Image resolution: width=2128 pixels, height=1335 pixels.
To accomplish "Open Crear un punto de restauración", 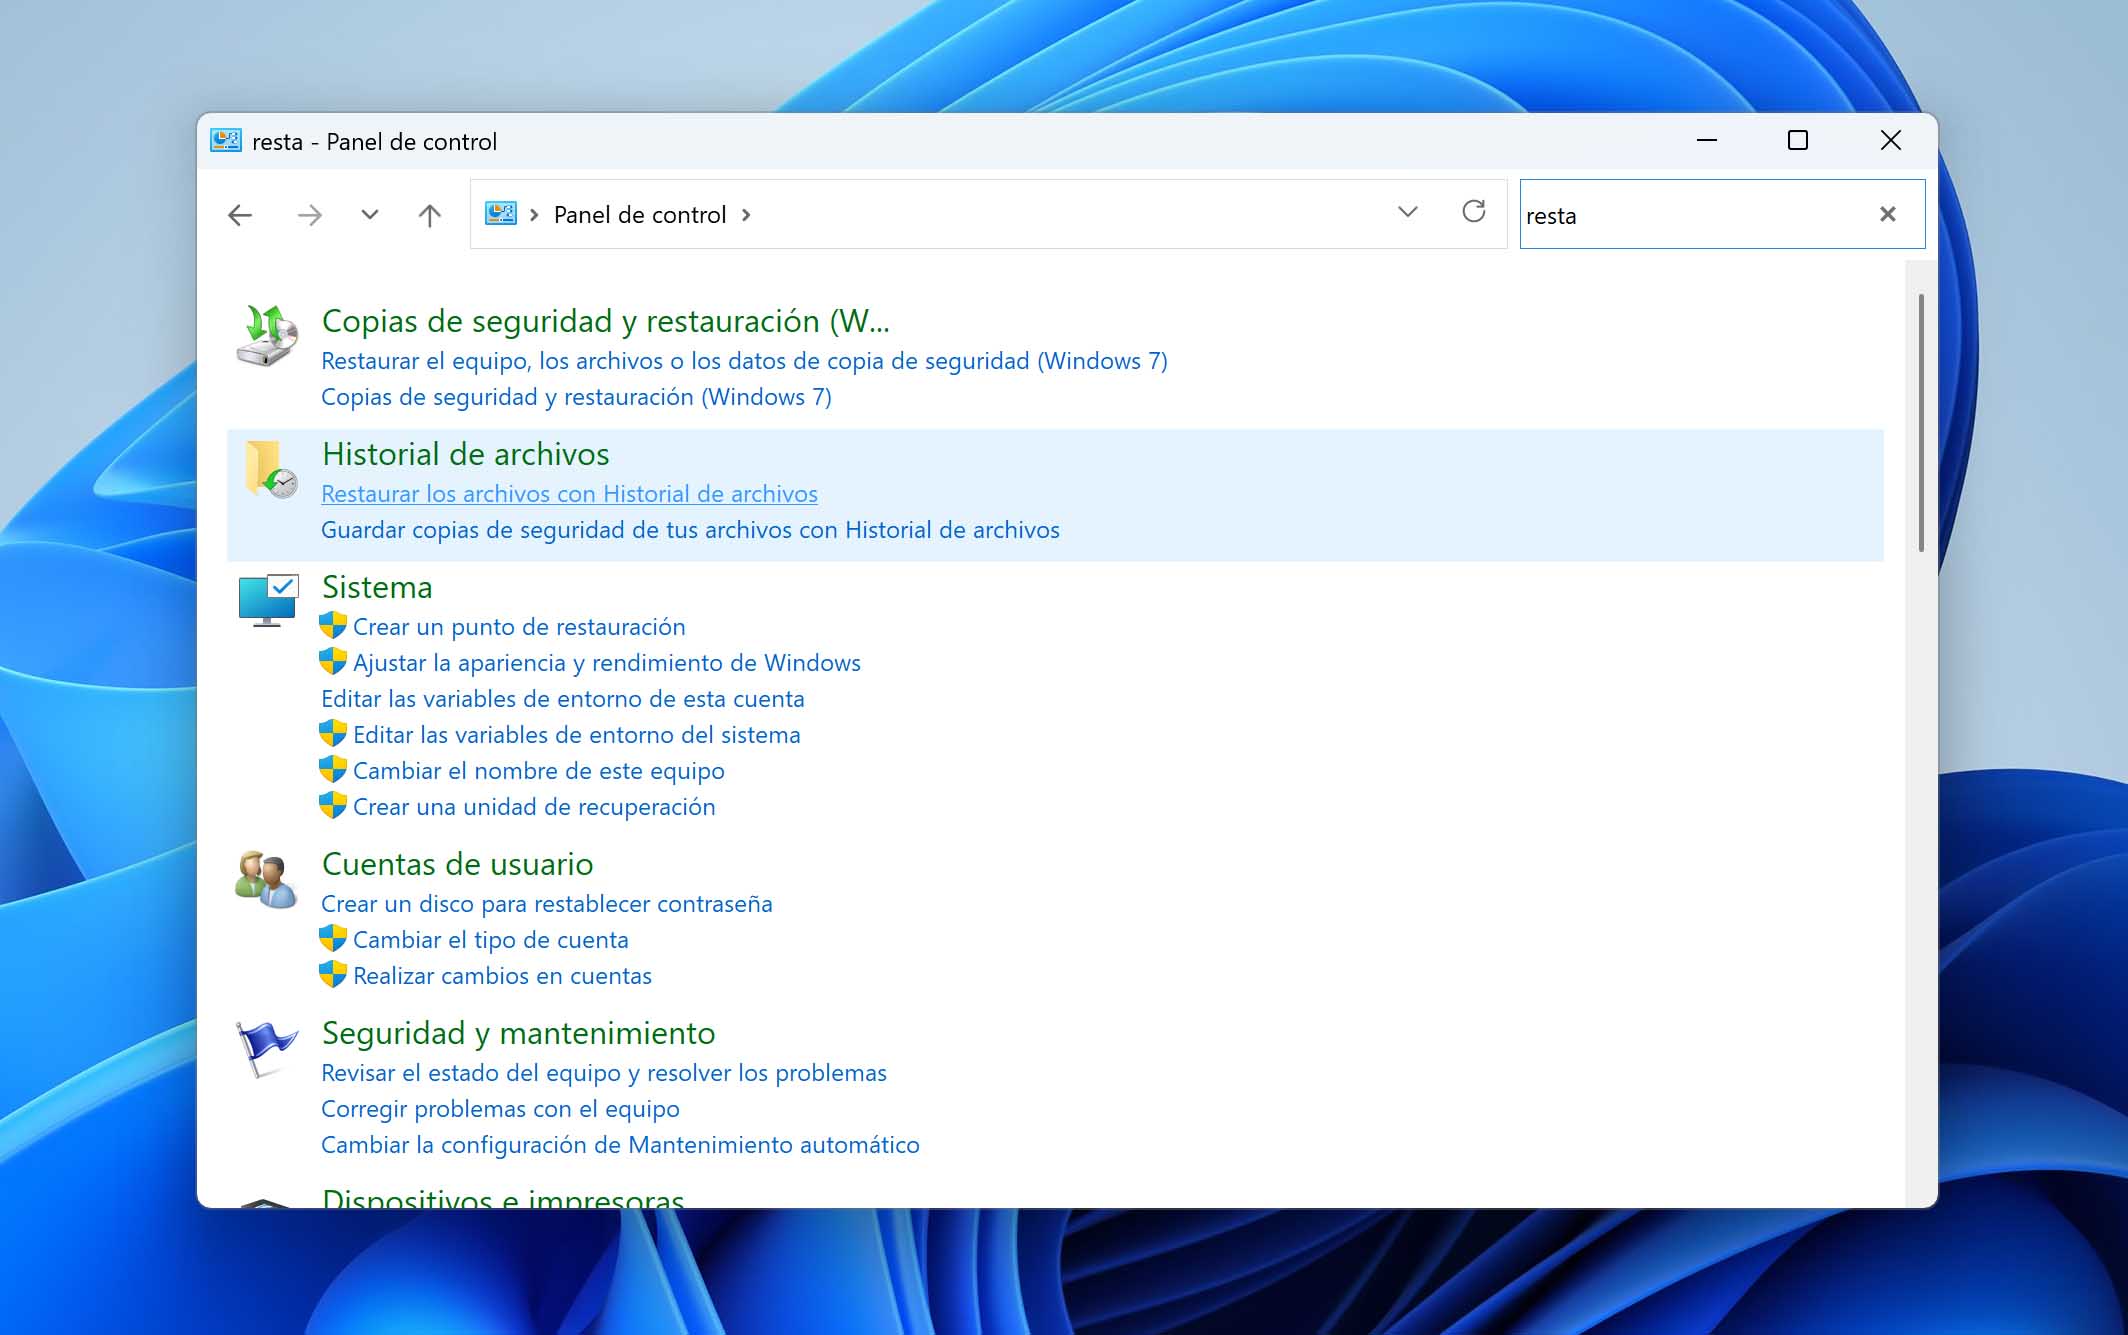I will (519, 627).
